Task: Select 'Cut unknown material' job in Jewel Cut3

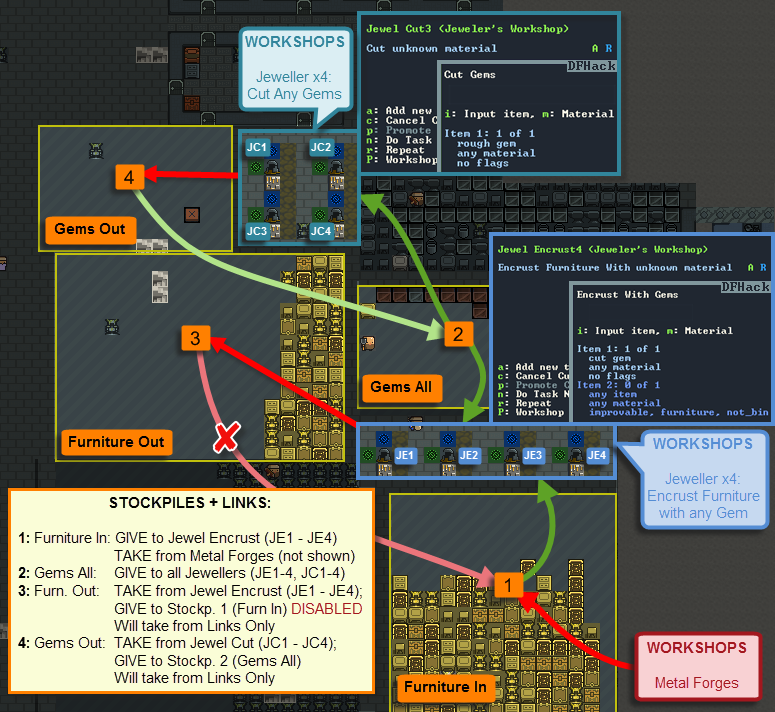Action: click(x=431, y=48)
